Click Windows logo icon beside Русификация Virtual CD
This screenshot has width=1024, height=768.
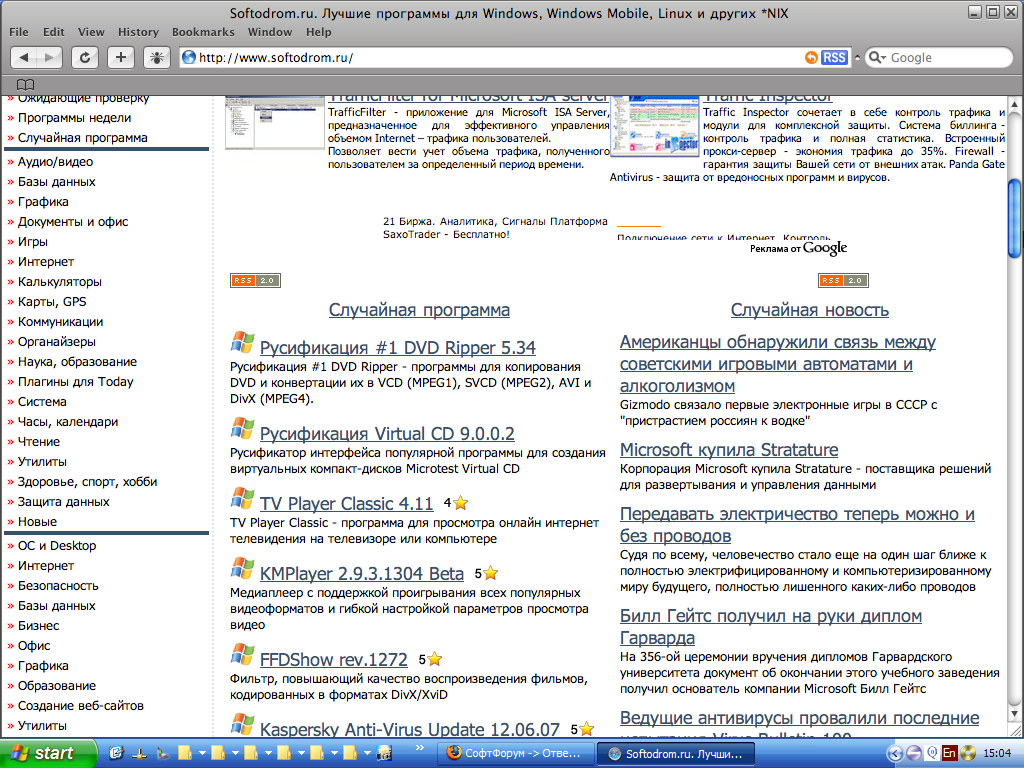[242, 429]
